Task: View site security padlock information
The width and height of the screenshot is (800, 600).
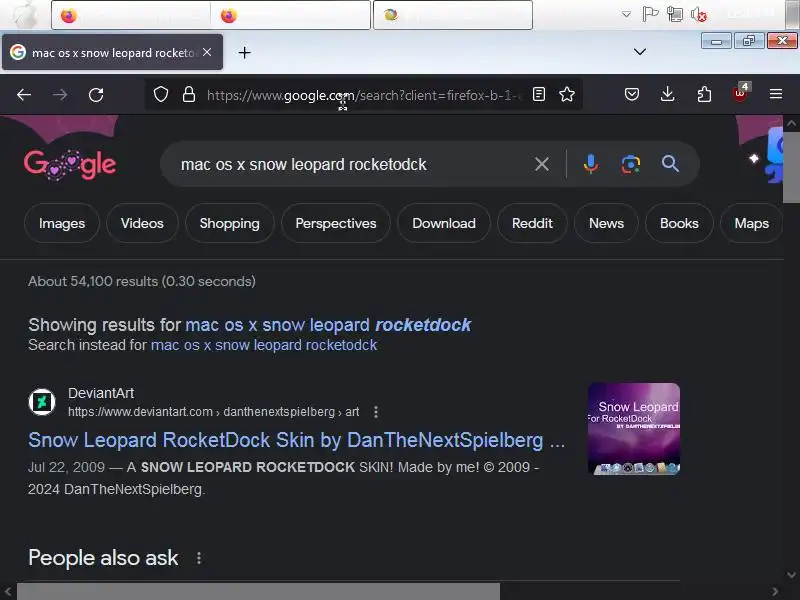Action: click(189, 94)
